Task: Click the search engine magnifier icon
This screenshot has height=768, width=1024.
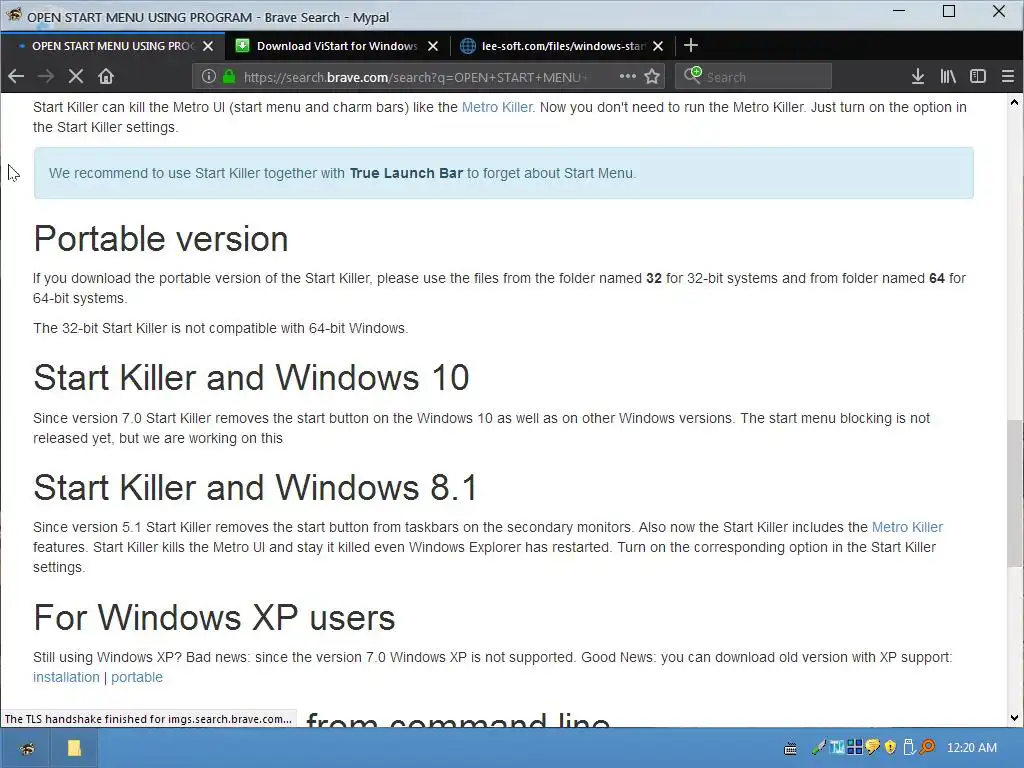Action: (692, 75)
